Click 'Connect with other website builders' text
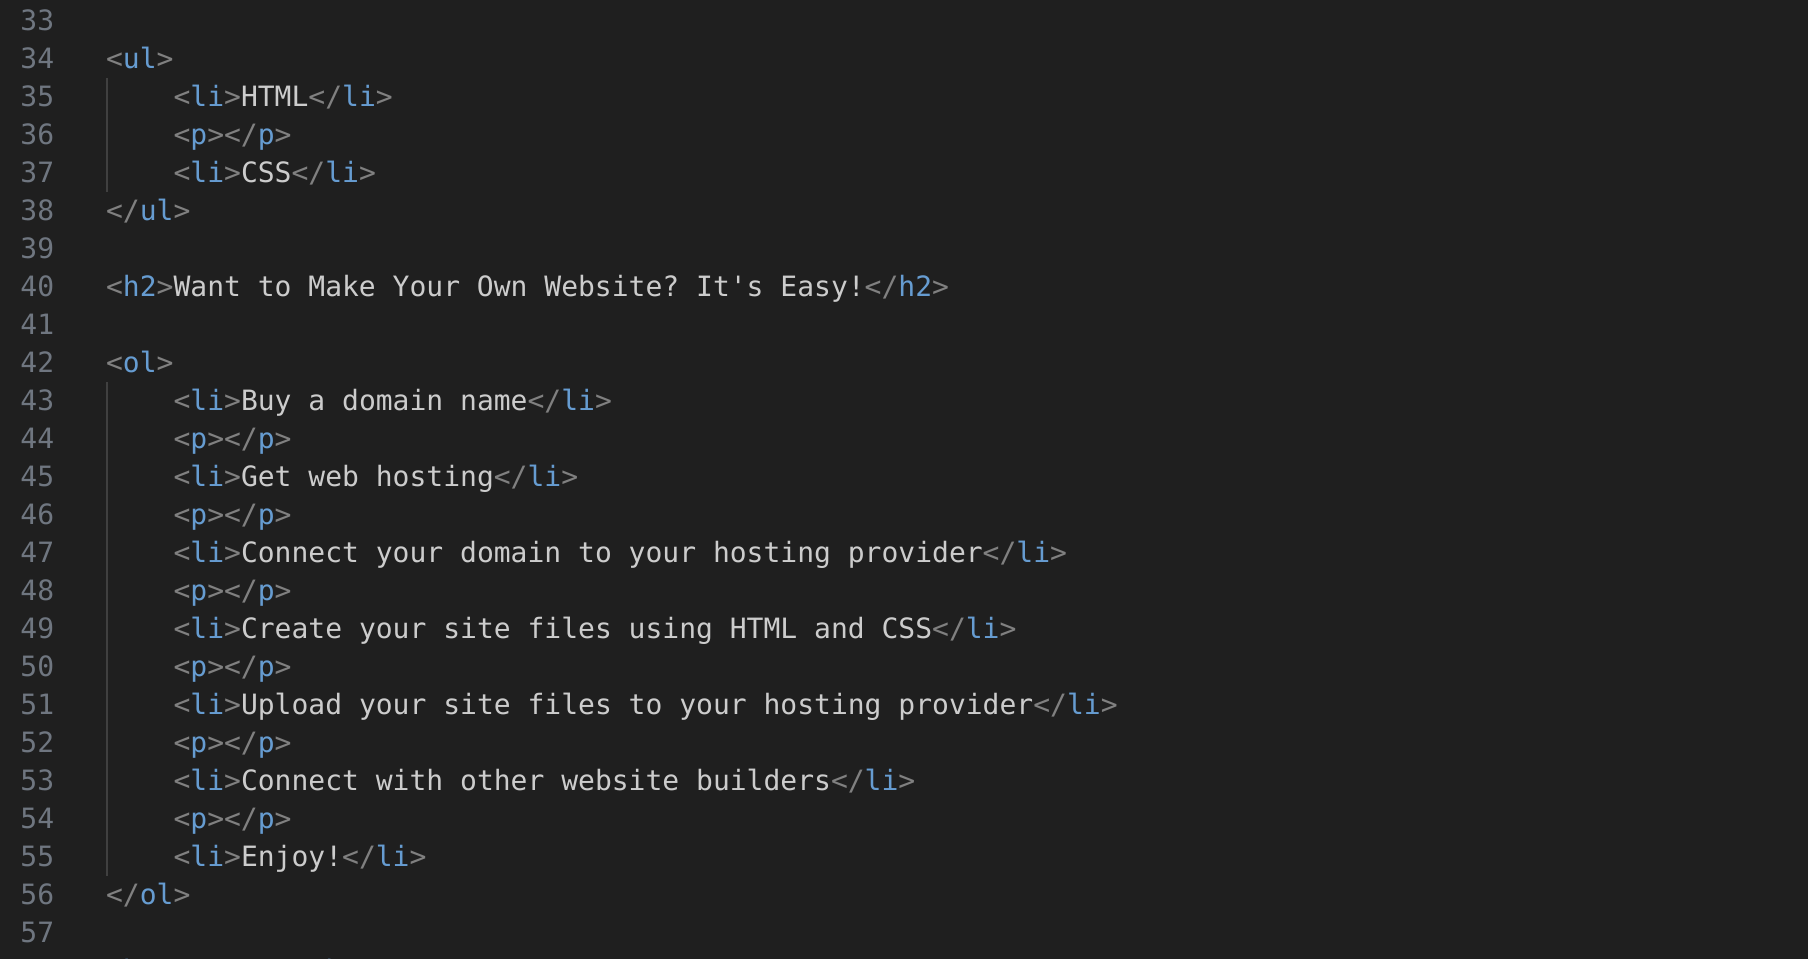This screenshot has width=1808, height=959. click(x=536, y=780)
